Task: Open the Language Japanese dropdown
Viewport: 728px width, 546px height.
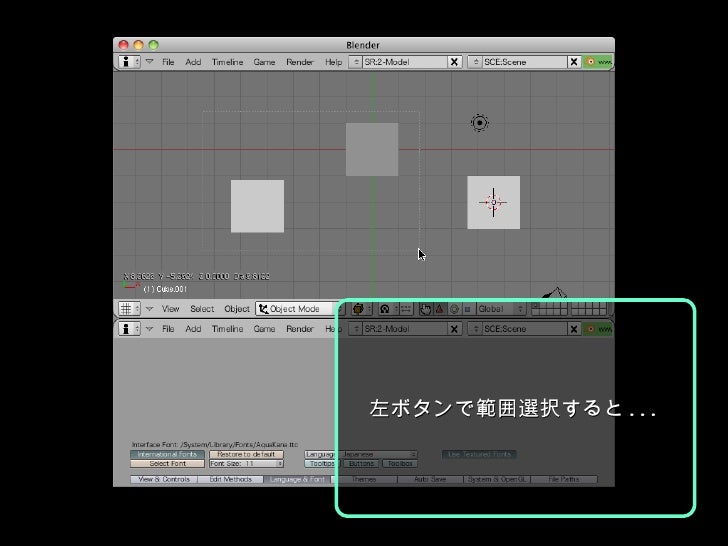Action: [361, 454]
